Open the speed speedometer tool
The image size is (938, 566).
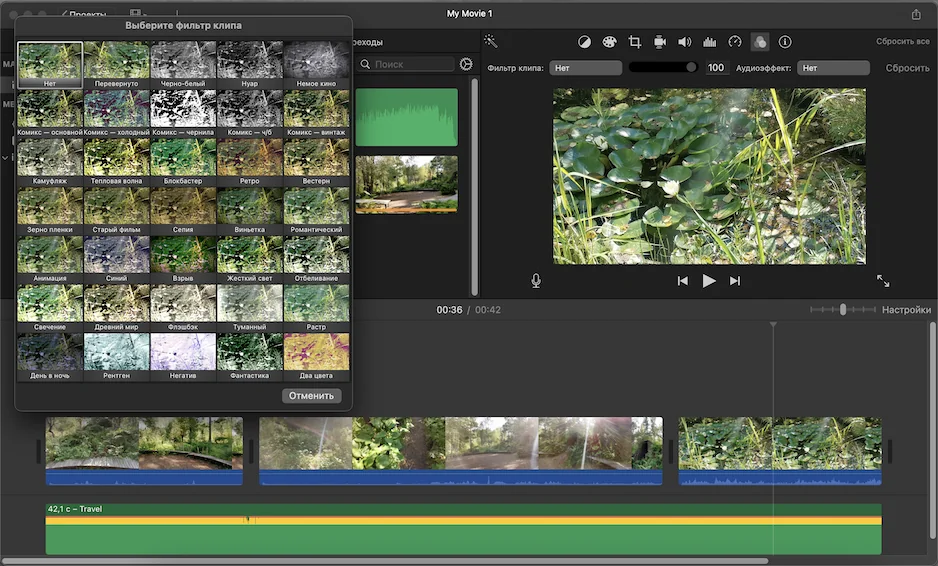(x=735, y=42)
